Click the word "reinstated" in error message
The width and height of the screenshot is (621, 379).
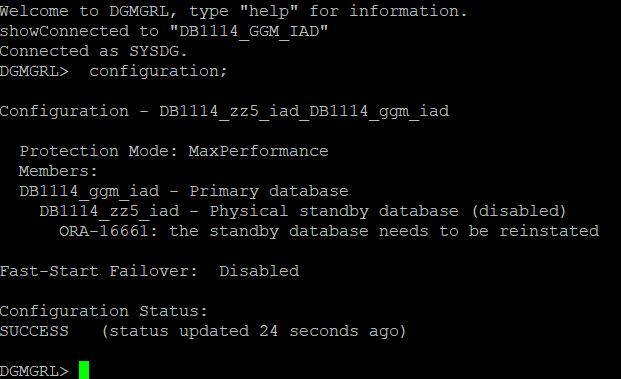549,231
